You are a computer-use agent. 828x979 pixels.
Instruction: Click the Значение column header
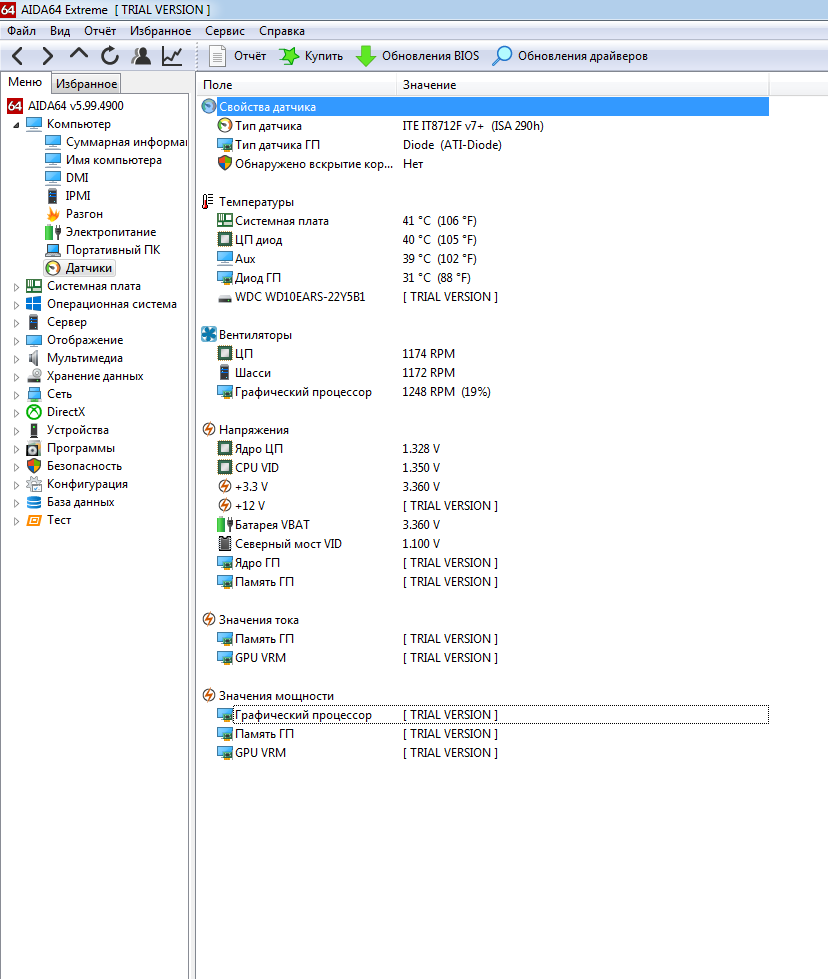(x=583, y=85)
